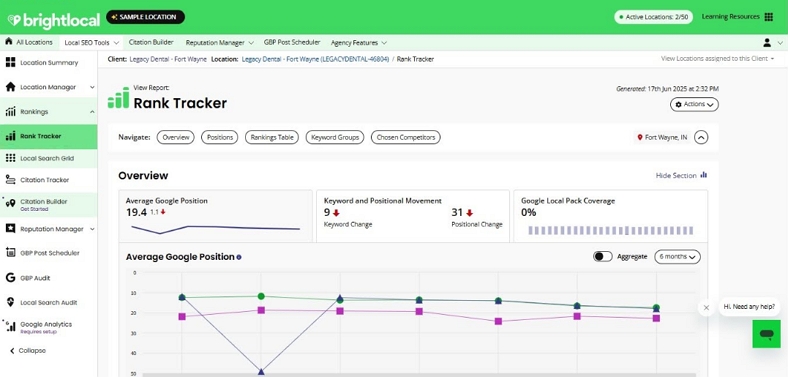The height and width of the screenshot is (377, 788).
Task: Open Citation Builder in top menu
Action: [x=151, y=42]
